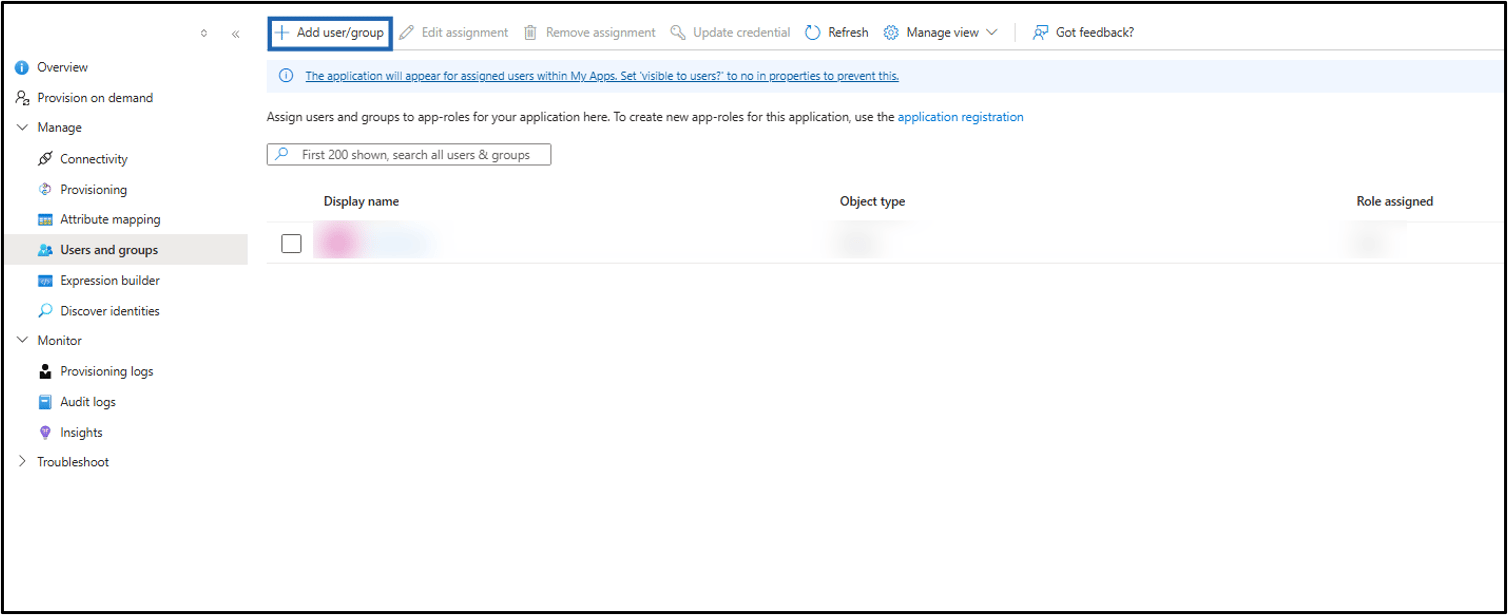Open the My Apps visibility info link
The image size is (1508, 615).
click(602, 76)
